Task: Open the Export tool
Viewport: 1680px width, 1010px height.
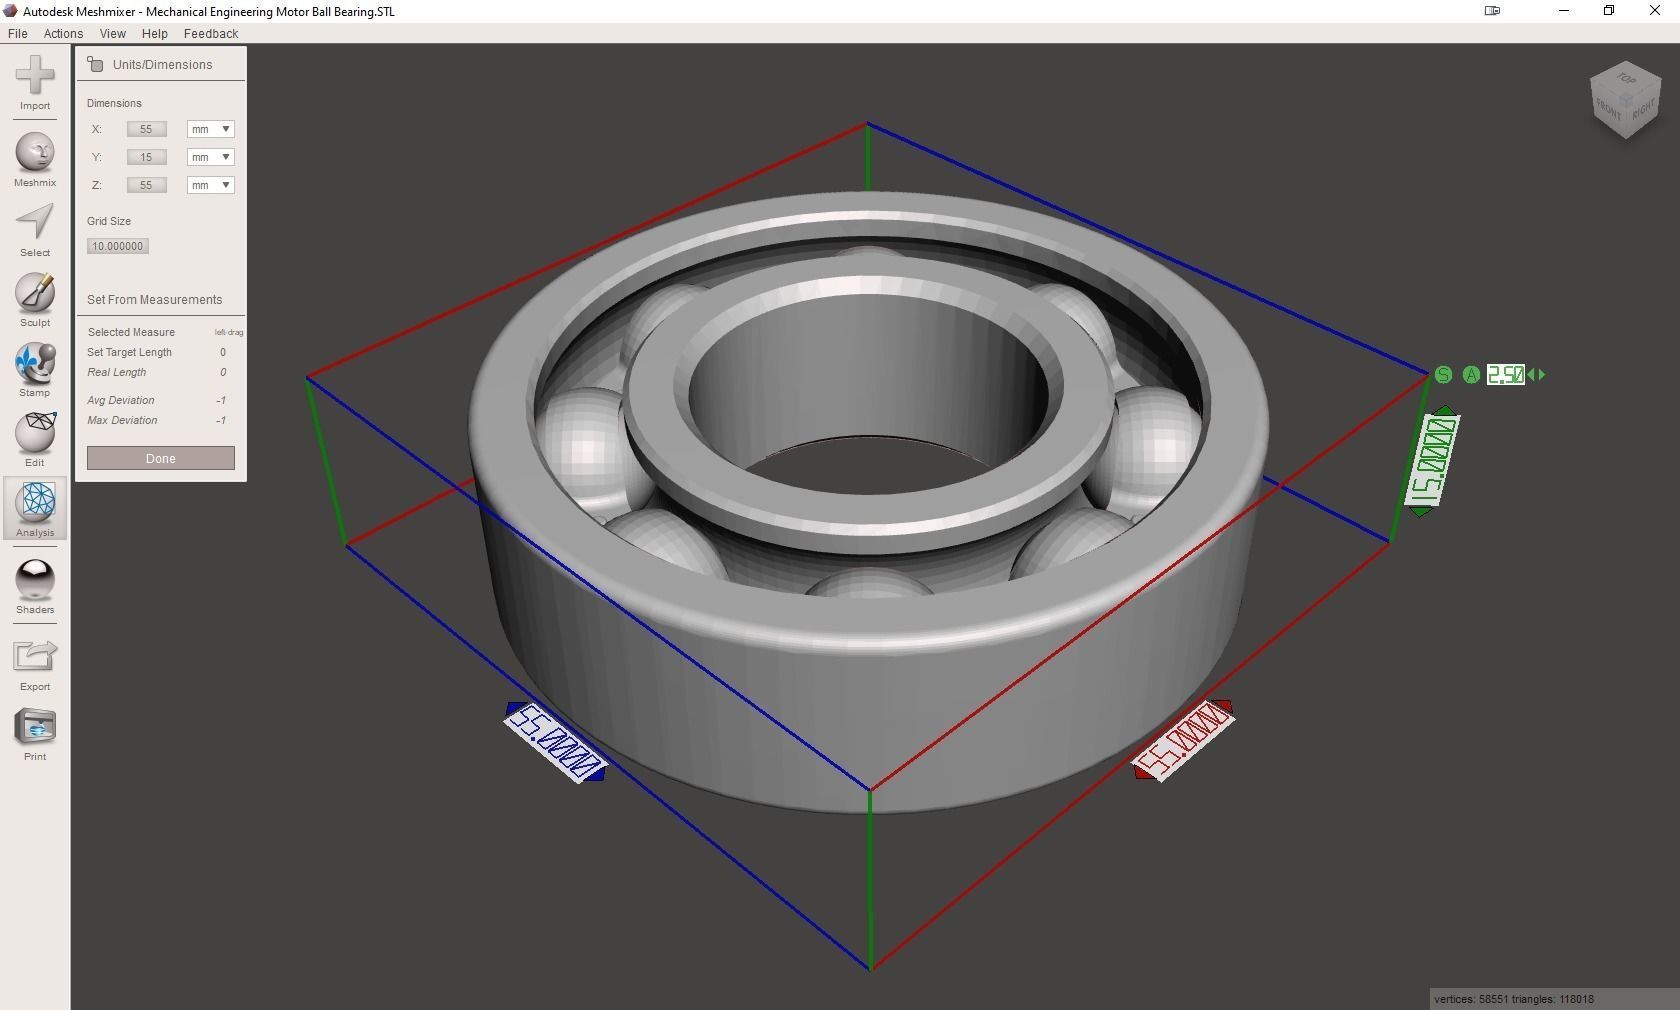Action: [35, 655]
